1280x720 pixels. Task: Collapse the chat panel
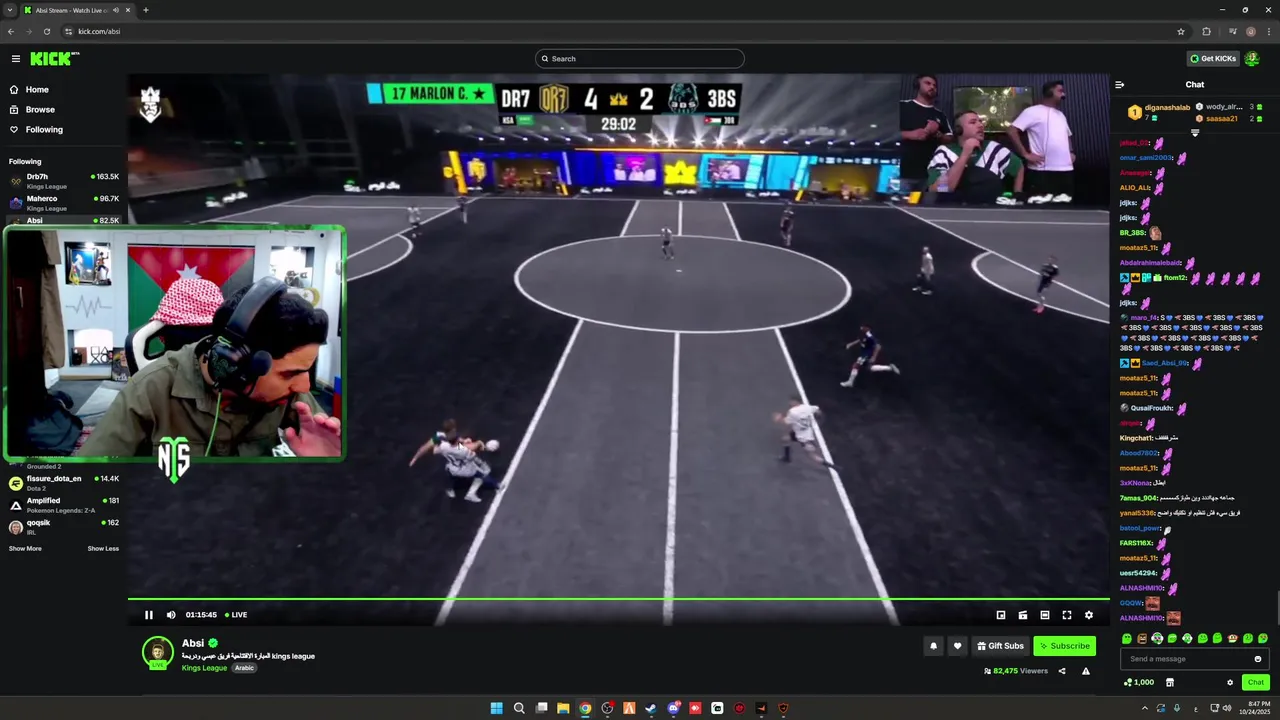click(x=1120, y=85)
